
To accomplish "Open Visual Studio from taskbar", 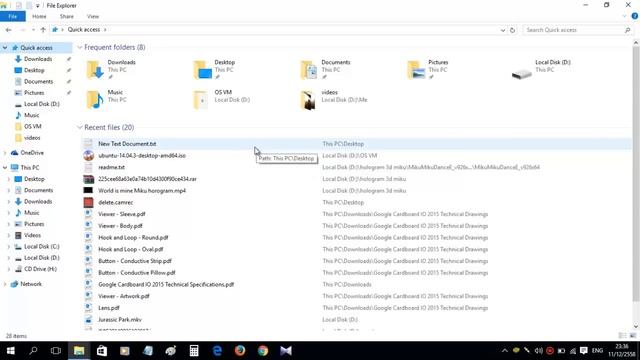I will 286,351.
